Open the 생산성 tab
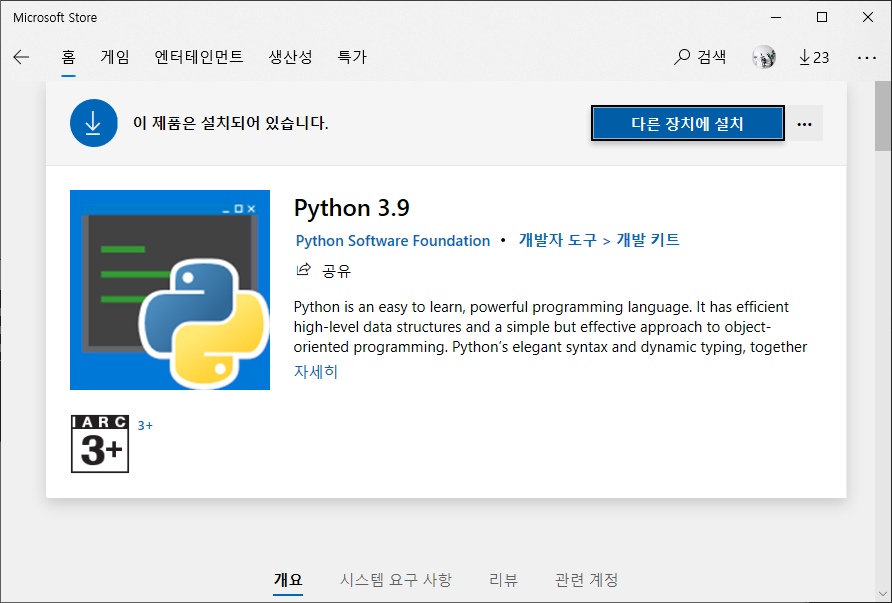Screen dimensions: 892x603 coord(290,57)
